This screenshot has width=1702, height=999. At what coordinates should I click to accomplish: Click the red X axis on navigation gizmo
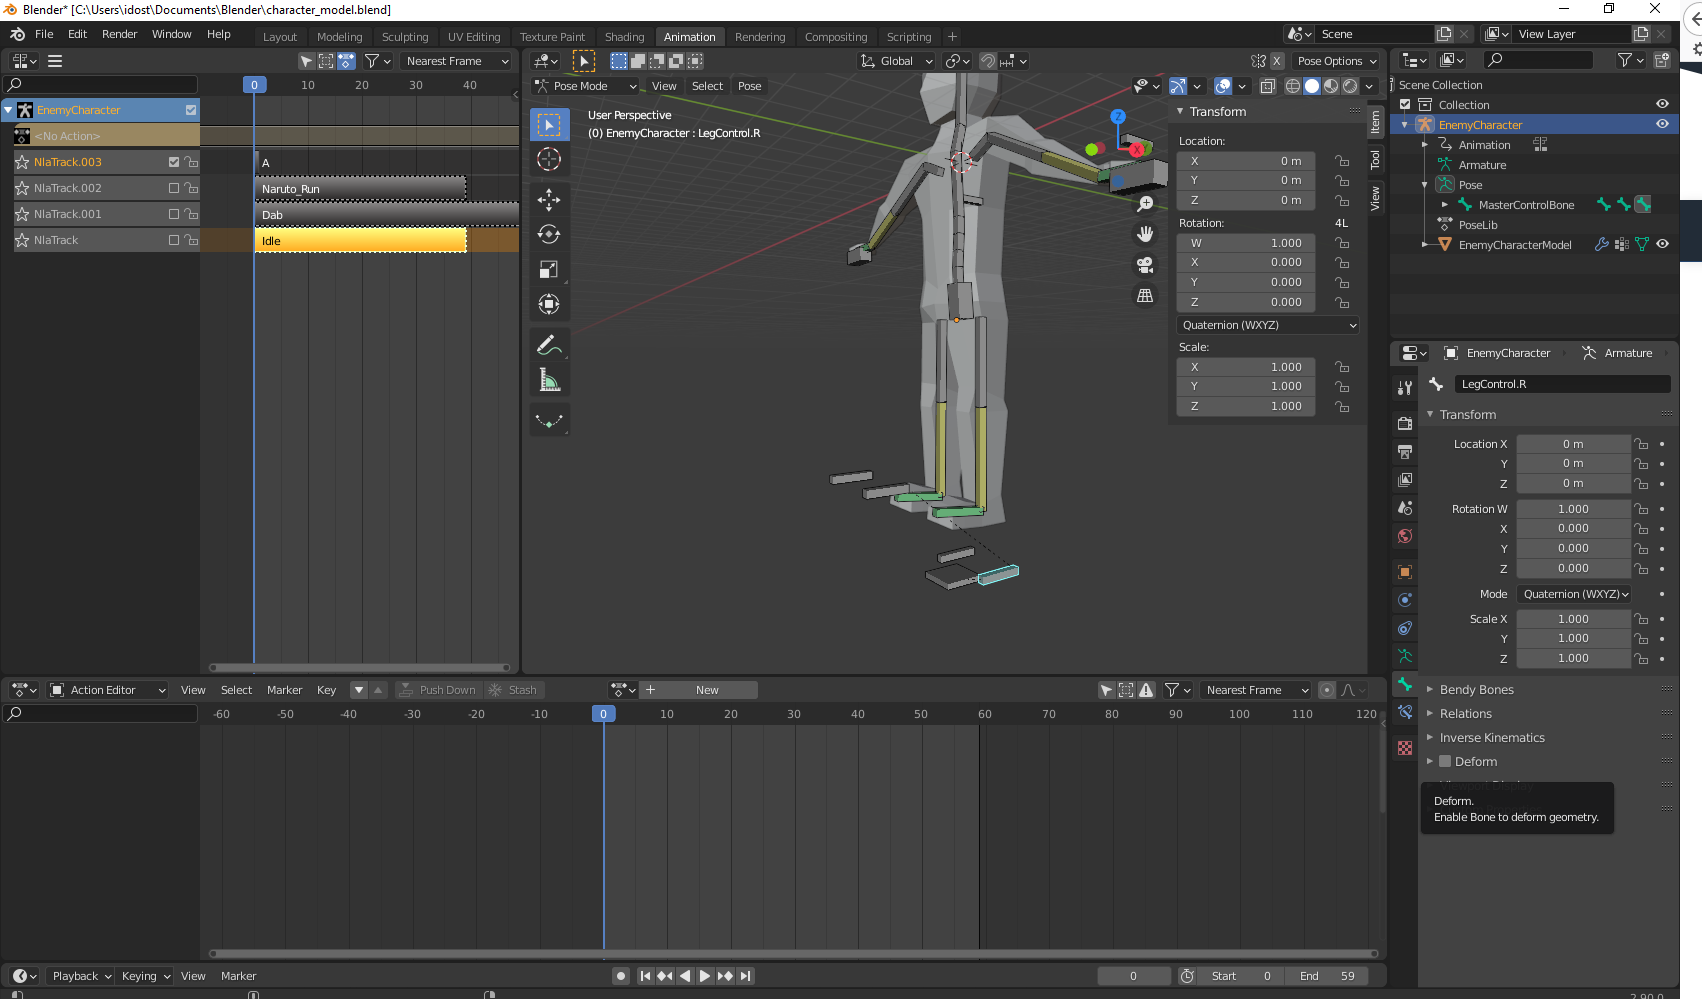[1137, 150]
